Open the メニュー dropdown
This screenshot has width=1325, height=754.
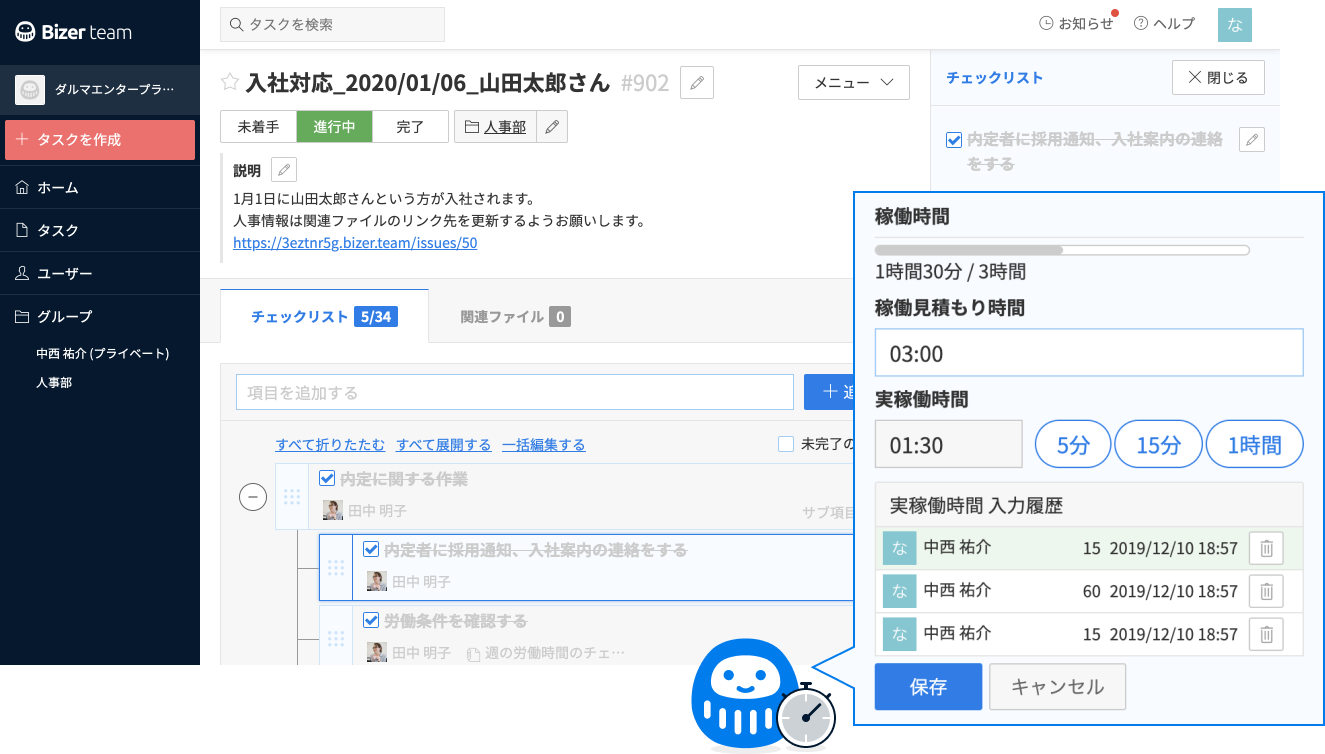853,82
